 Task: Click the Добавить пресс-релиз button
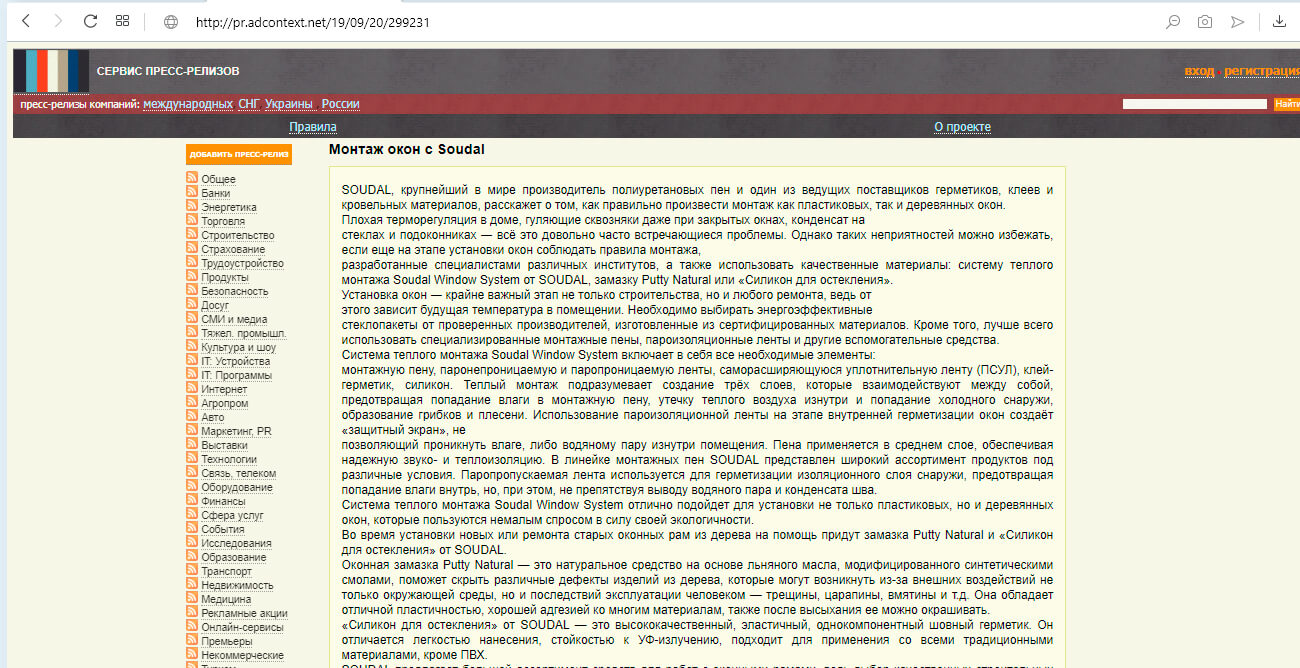[239, 154]
